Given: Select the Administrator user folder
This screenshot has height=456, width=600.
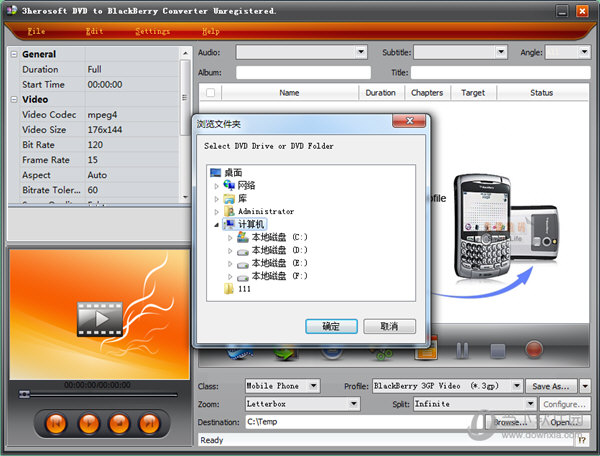Looking at the screenshot, I should 259,212.
